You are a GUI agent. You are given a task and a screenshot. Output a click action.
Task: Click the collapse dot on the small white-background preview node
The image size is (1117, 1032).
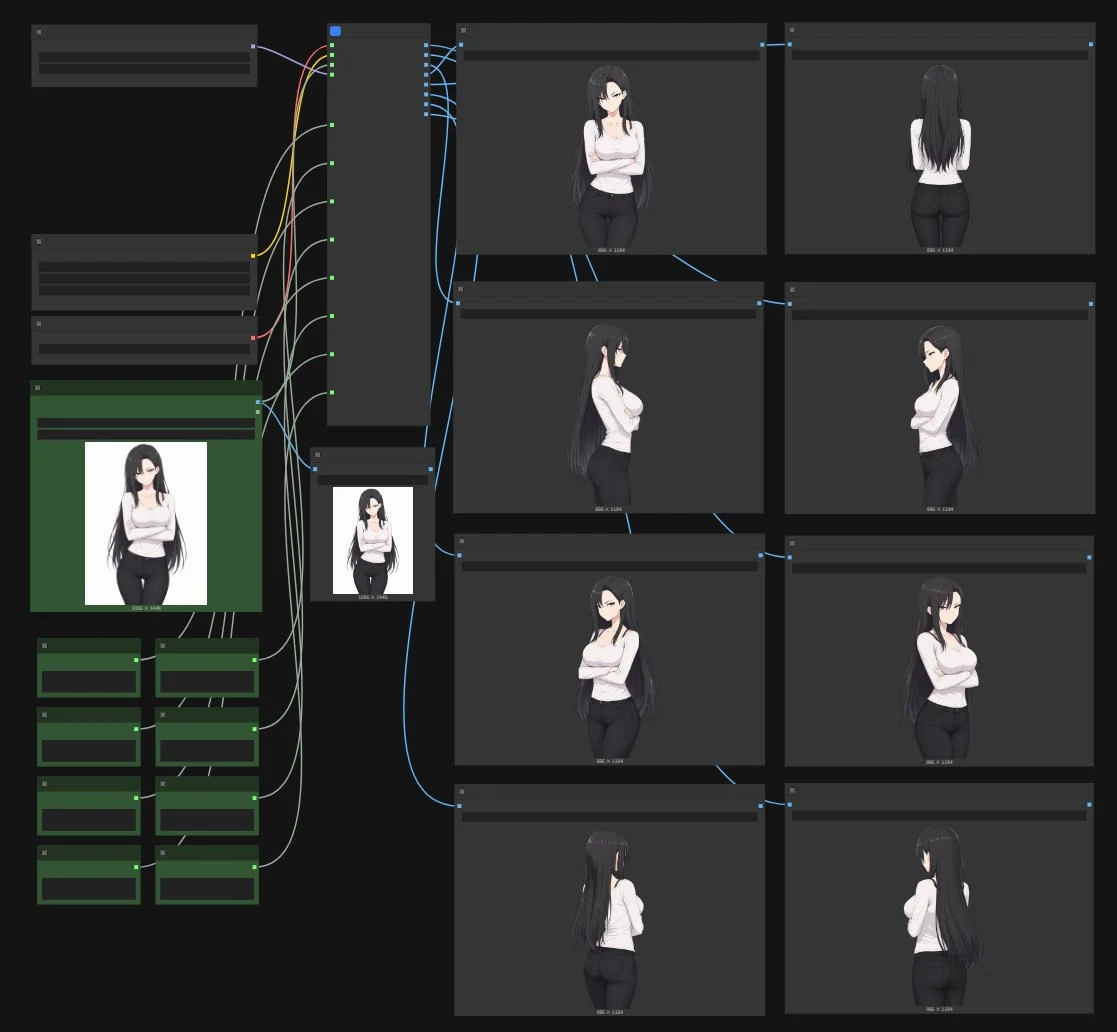(317, 454)
